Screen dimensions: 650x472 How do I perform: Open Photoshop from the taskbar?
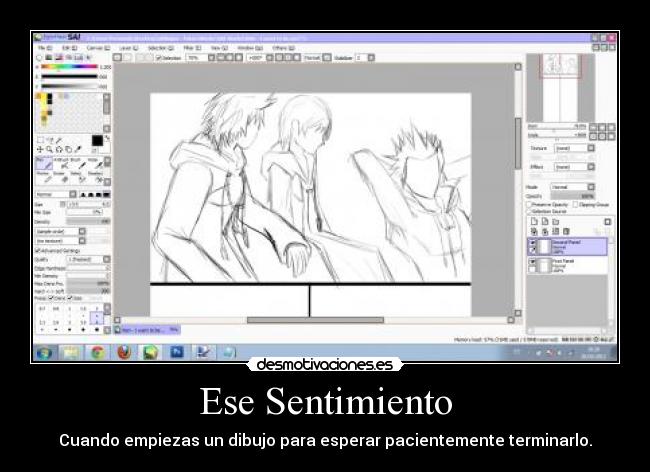177,352
